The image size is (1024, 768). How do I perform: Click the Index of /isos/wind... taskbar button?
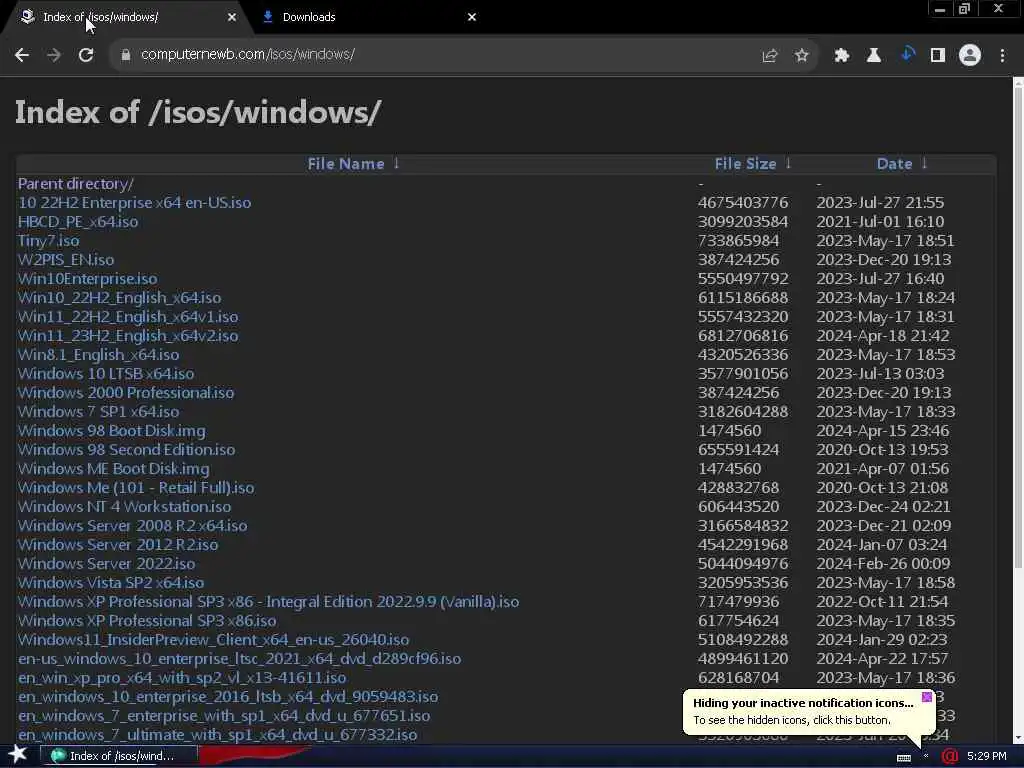tap(120, 756)
